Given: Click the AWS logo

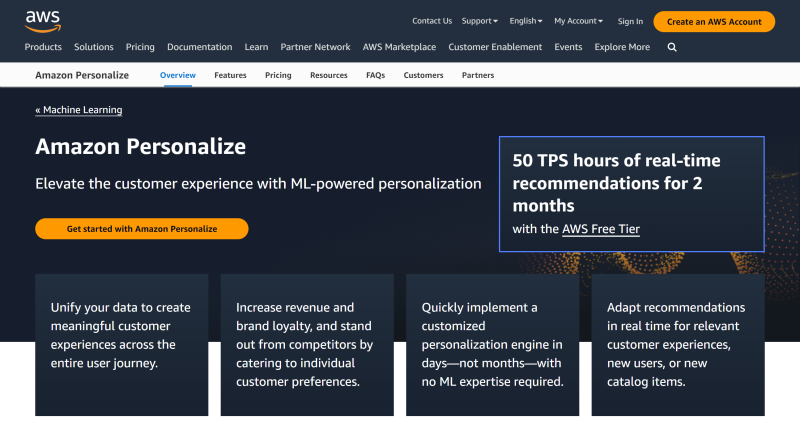Looking at the screenshot, I should [43, 21].
